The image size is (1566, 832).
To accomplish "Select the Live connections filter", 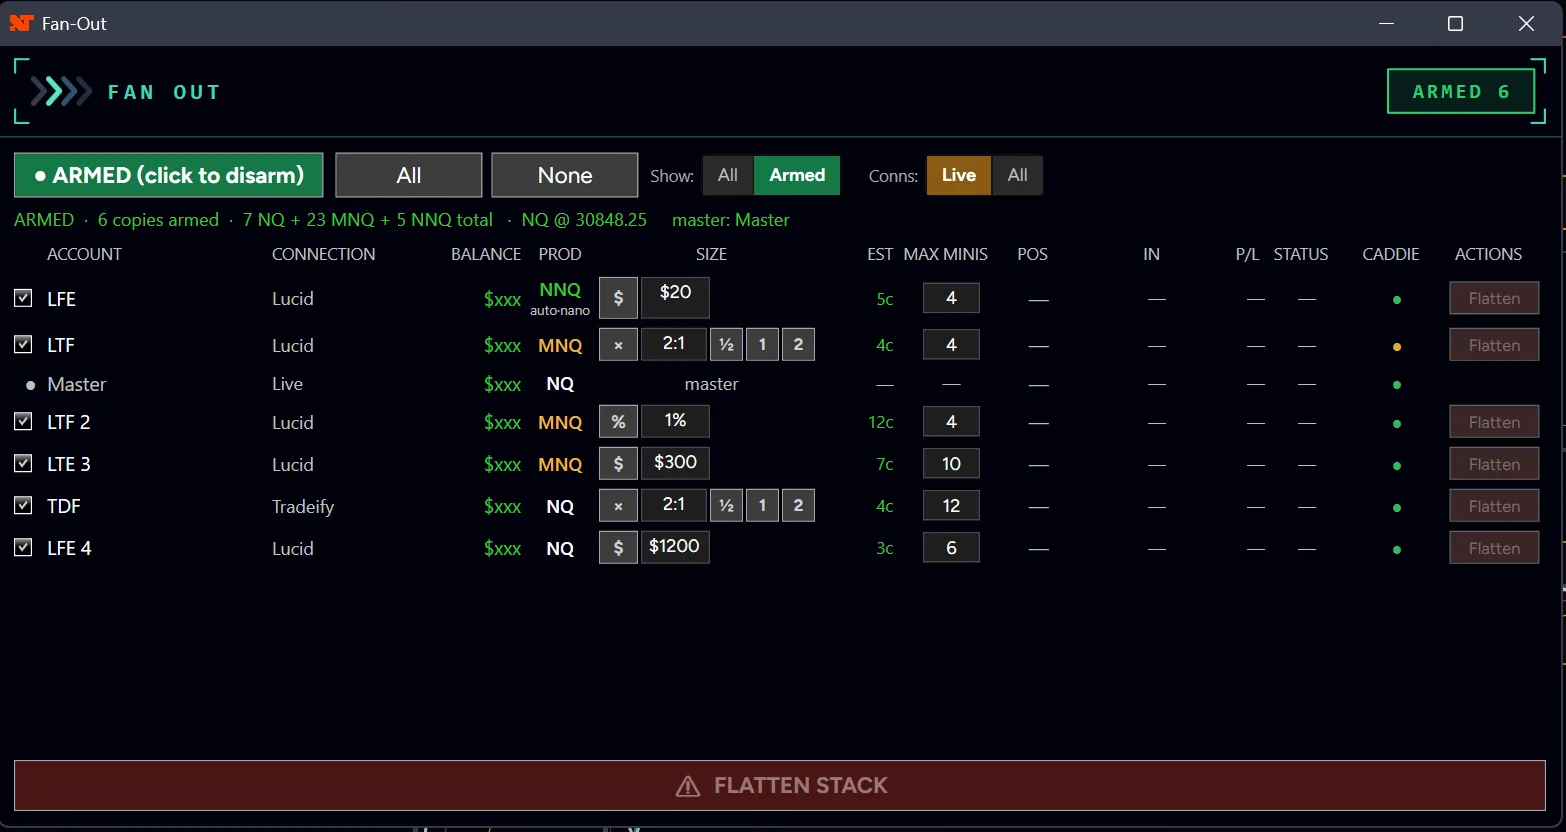I will (x=958, y=175).
